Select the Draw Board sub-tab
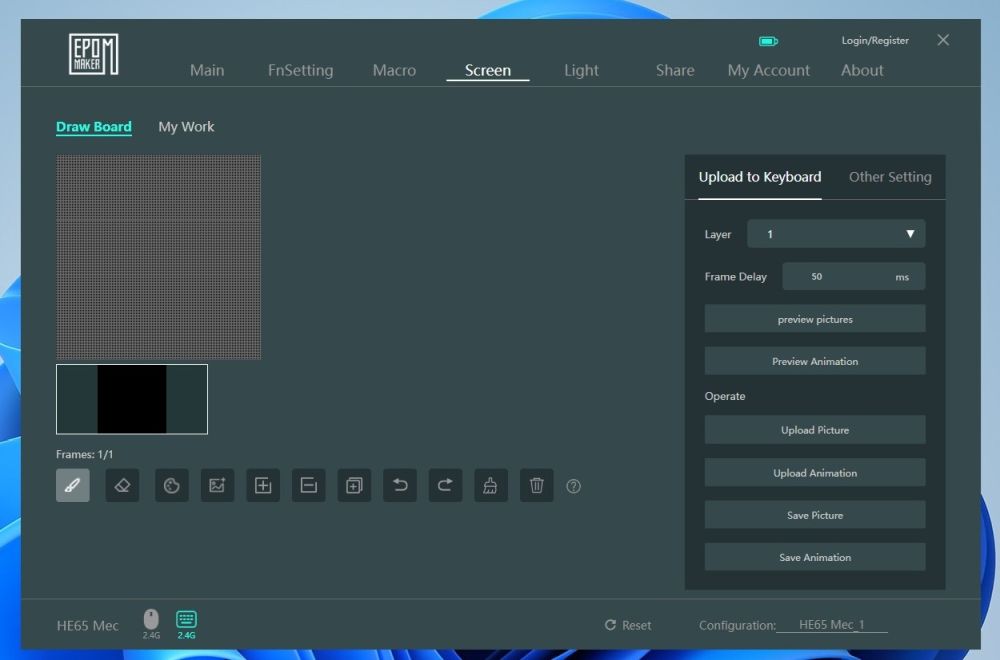This screenshot has height=660, width=1000. click(94, 126)
